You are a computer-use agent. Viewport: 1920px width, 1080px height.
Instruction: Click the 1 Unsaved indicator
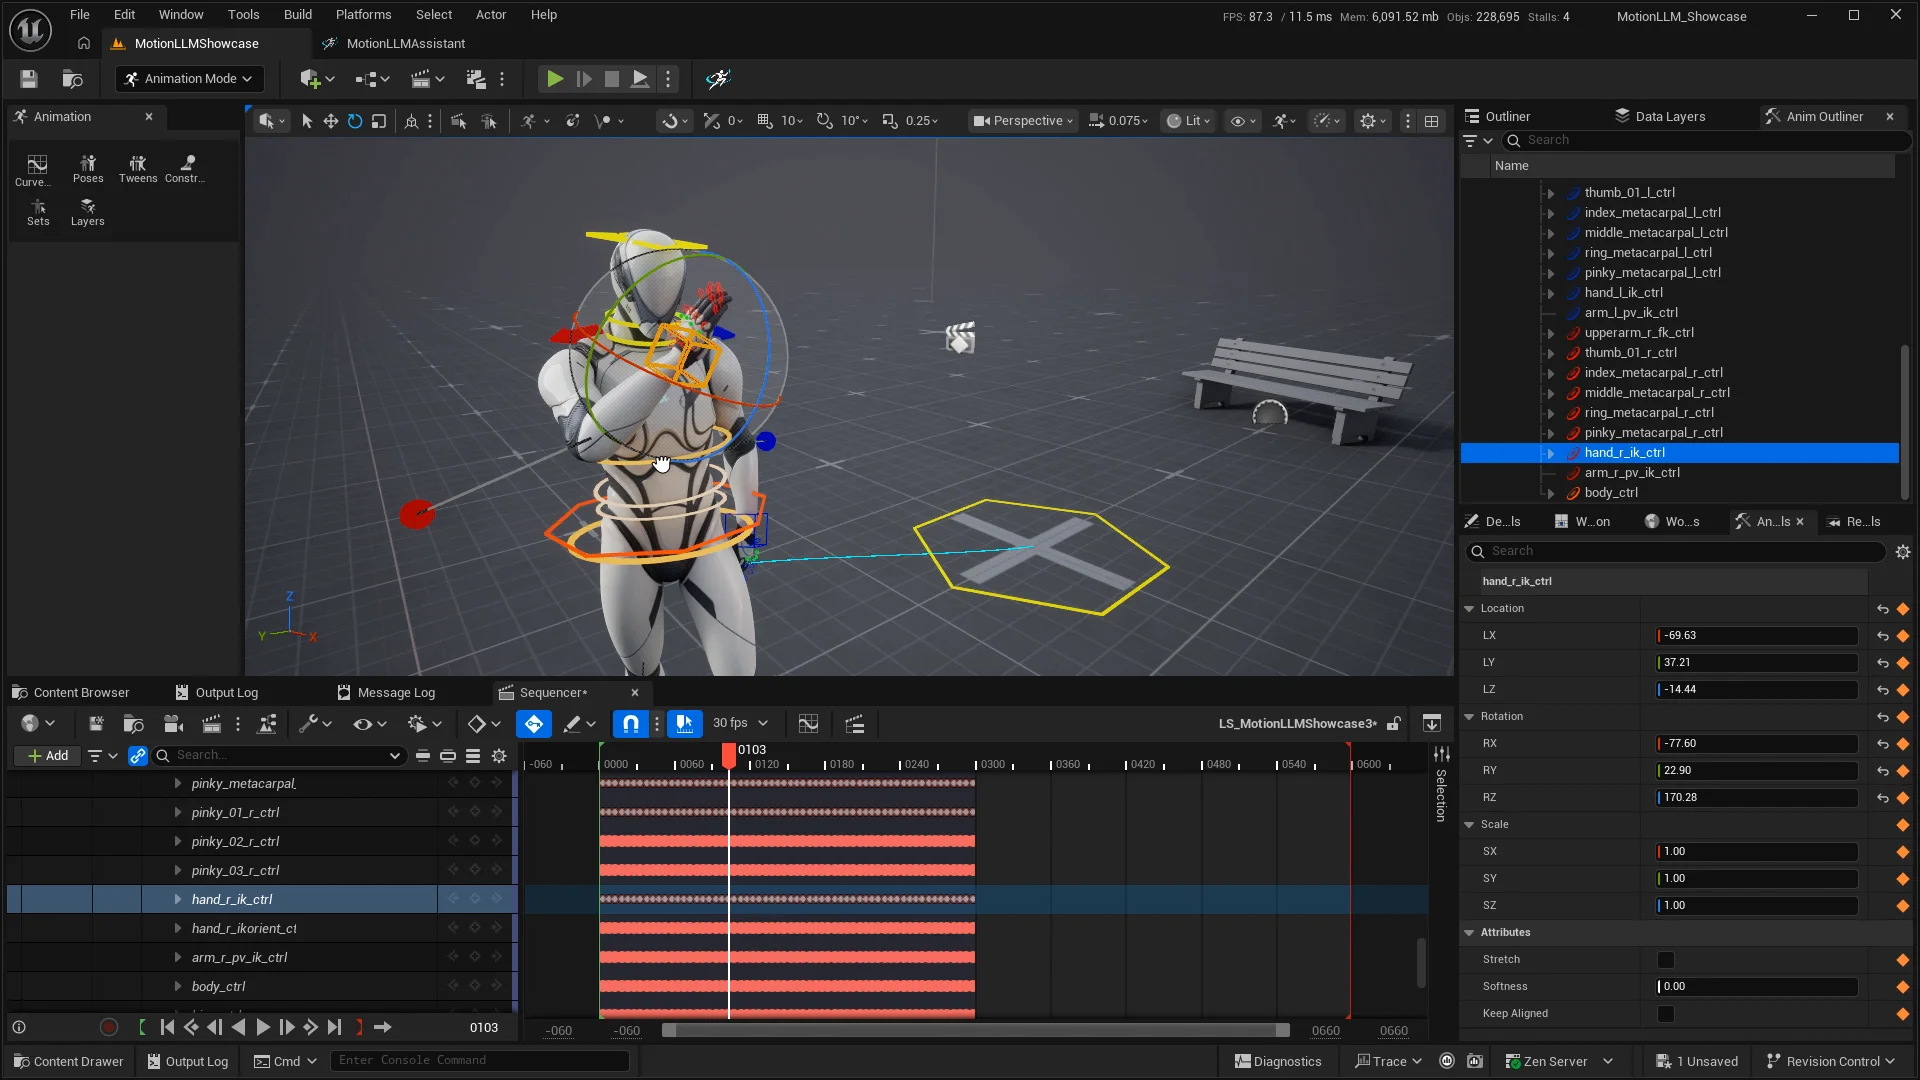(x=1697, y=1061)
